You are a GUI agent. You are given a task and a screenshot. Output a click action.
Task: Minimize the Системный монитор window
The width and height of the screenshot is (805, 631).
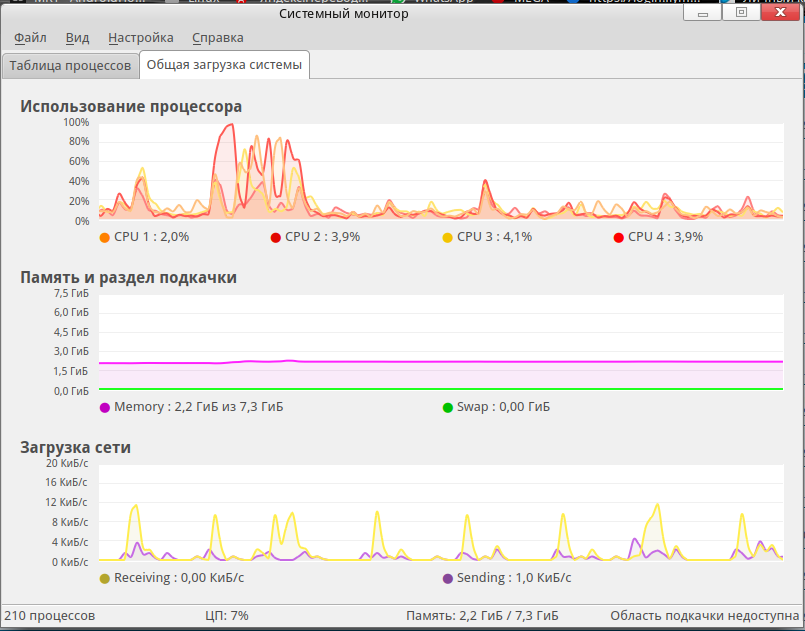pyautogui.click(x=703, y=12)
